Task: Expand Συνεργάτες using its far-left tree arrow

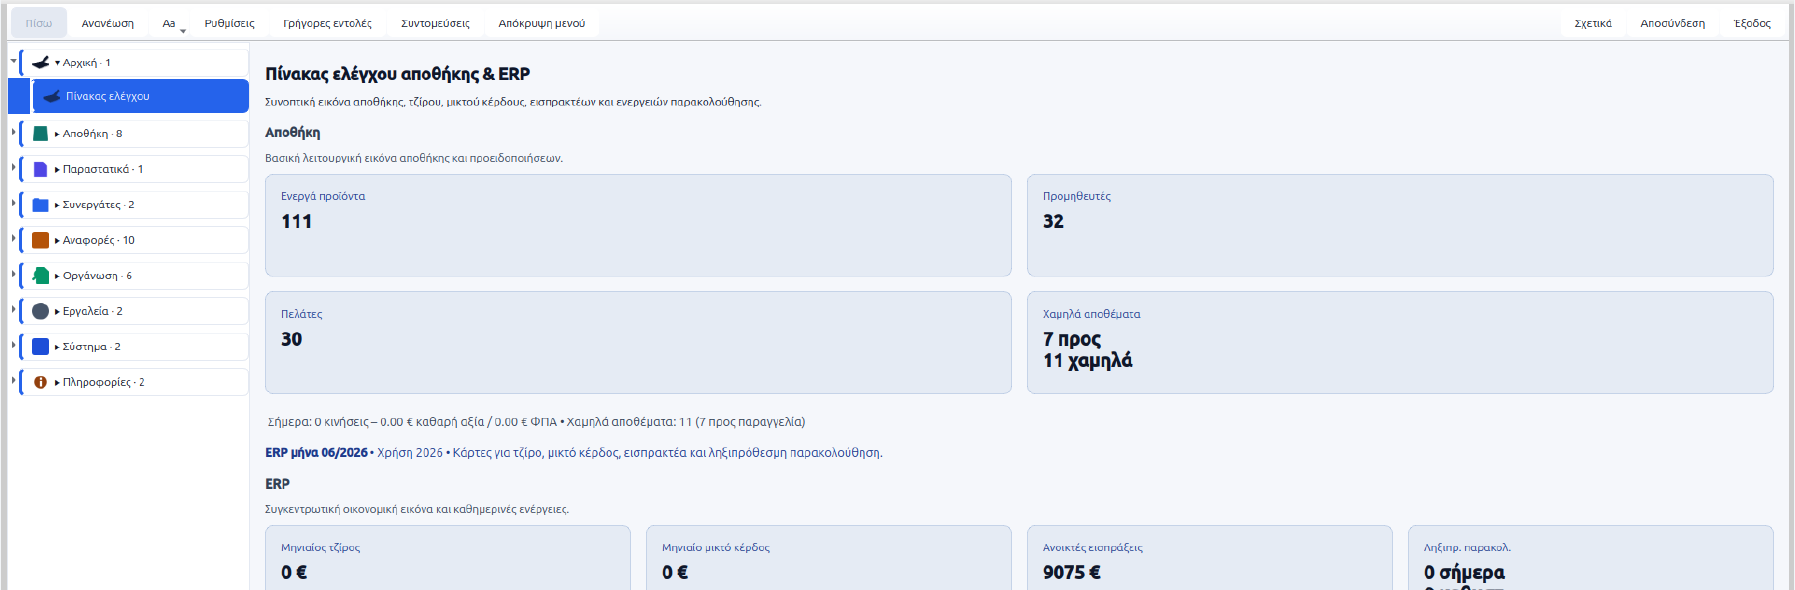Action: (x=13, y=203)
